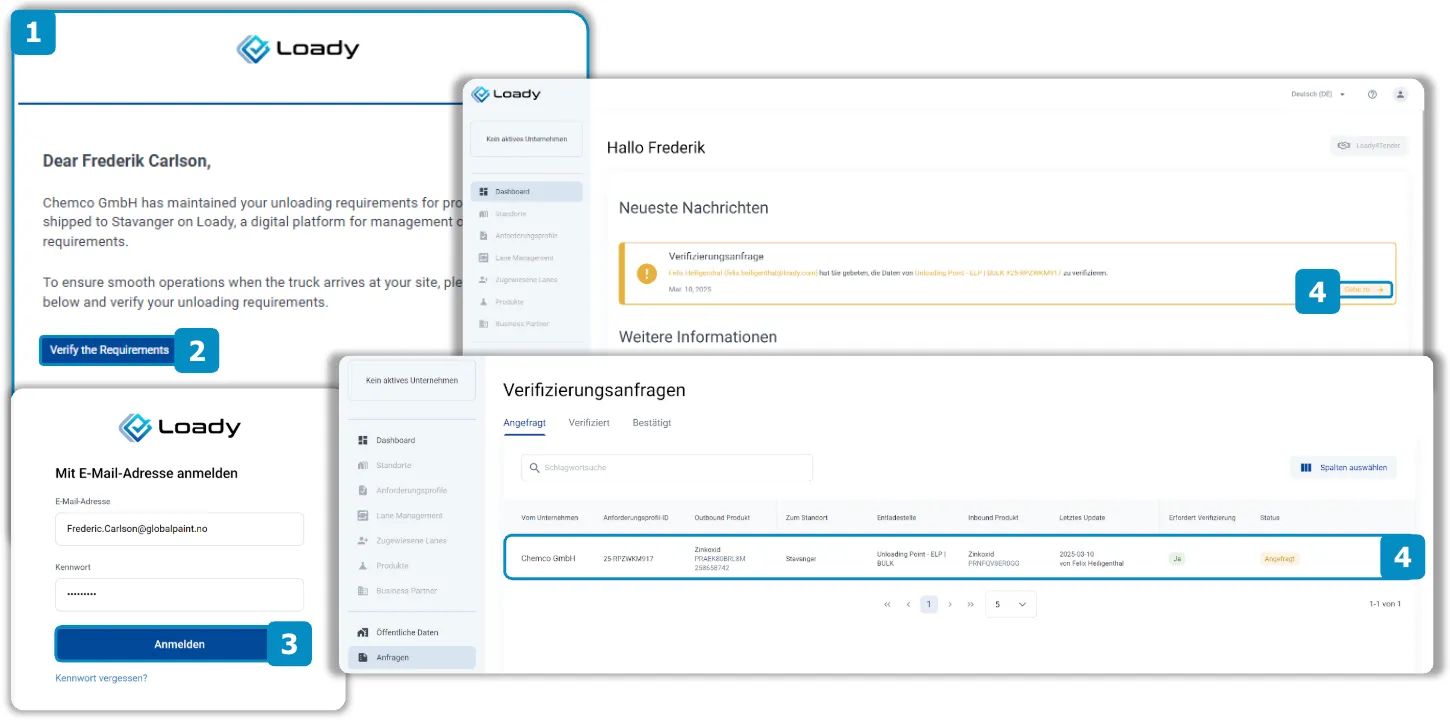Click the Anfragen sidebar icon
Viewport: 1450px width, 724px height.
[363, 657]
